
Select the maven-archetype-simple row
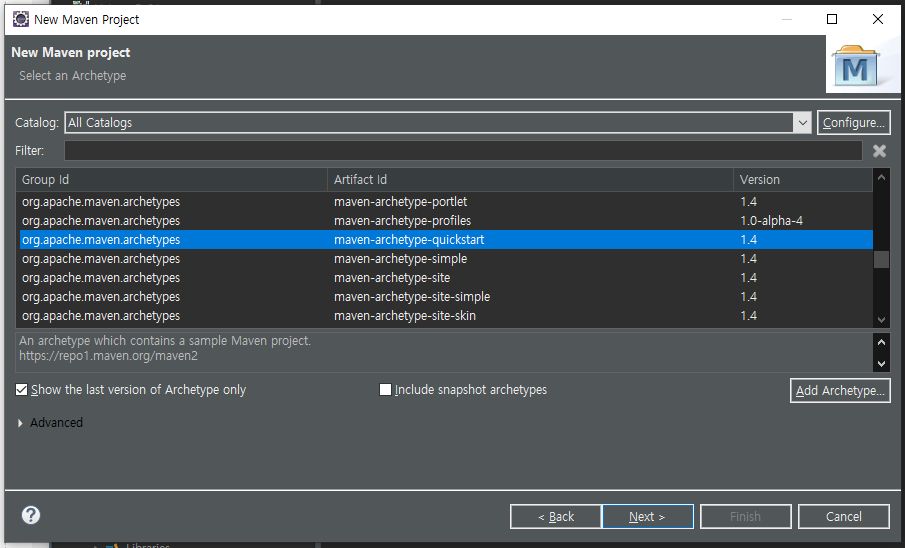click(x=445, y=259)
